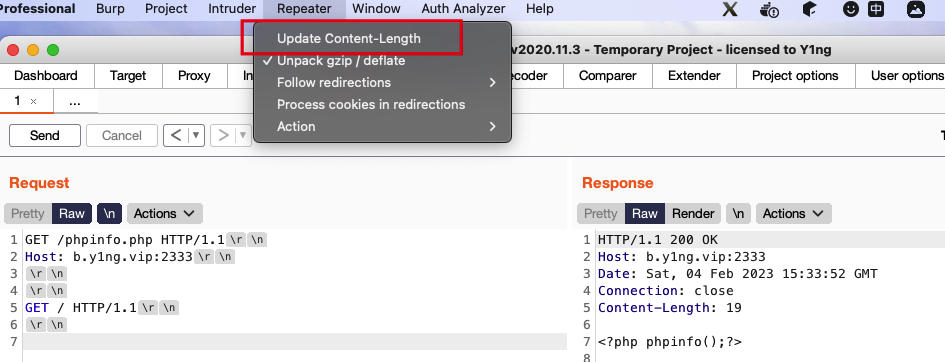
Task: Go back with the history arrow button
Action: pyautogui.click(x=176, y=136)
